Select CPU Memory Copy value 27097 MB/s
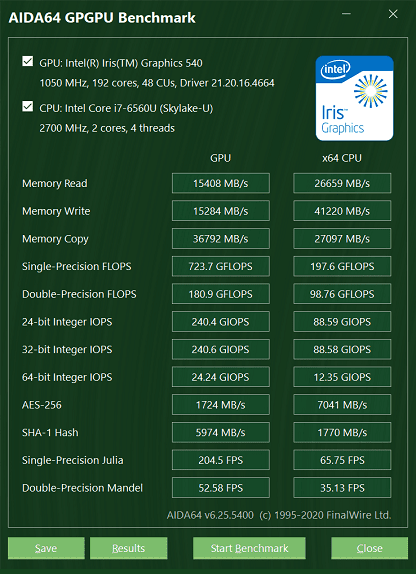The image size is (416, 574). coord(342,239)
